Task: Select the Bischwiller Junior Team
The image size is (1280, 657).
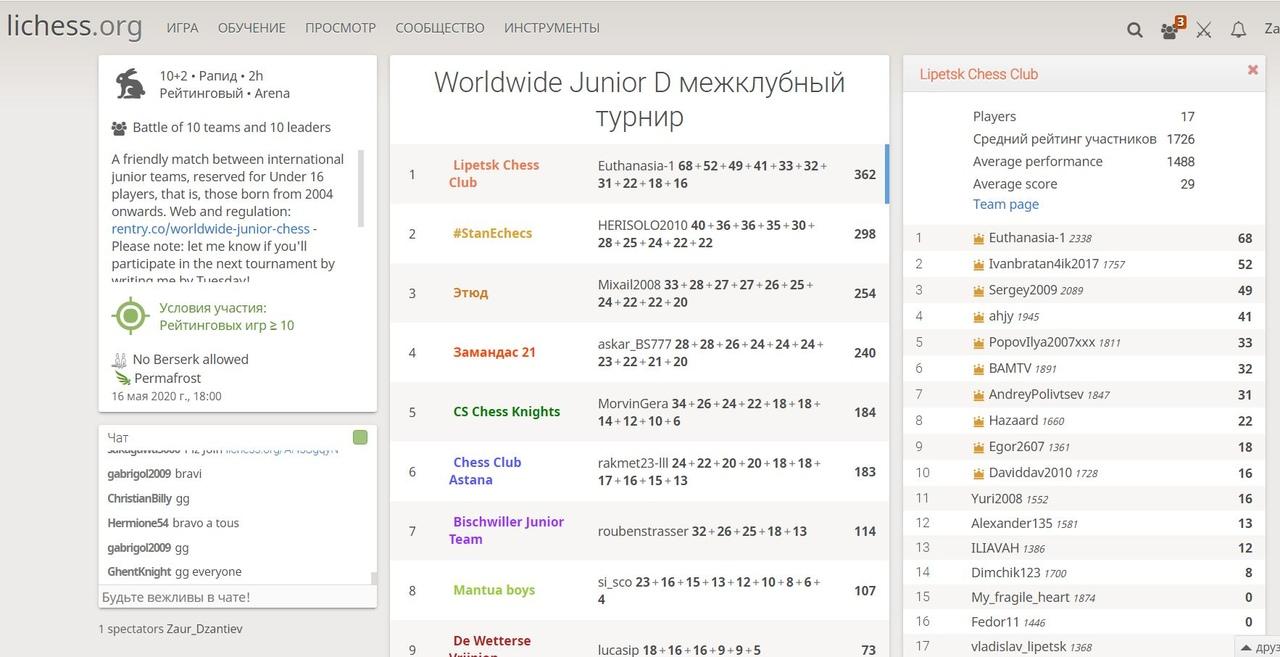Action: 506,530
